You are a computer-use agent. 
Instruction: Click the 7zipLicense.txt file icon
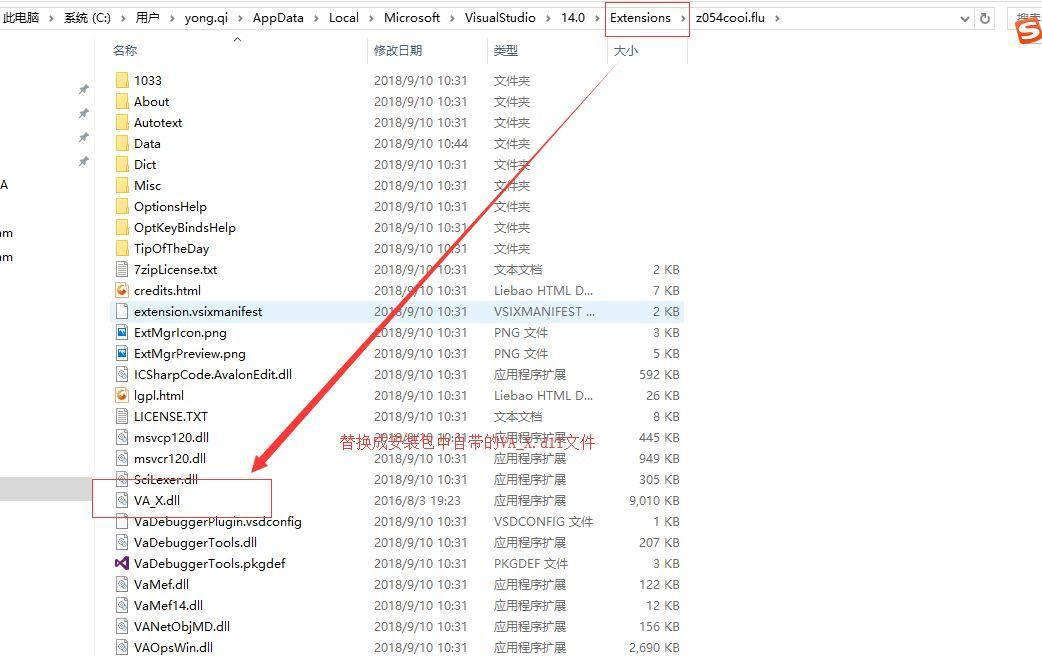[x=122, y=270]
